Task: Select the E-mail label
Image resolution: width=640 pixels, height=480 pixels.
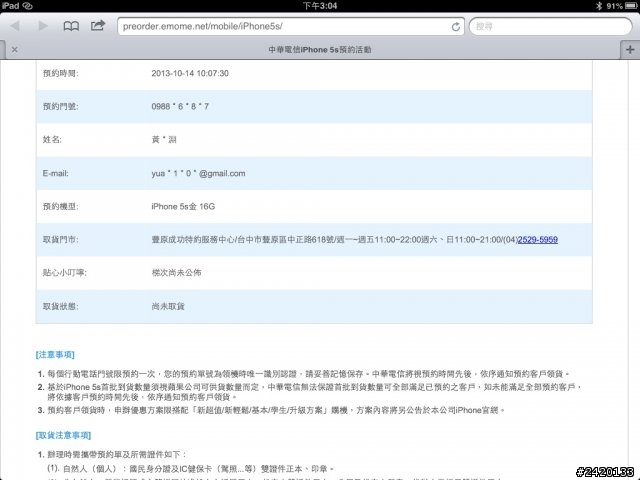Action: [x=56, y=173]
